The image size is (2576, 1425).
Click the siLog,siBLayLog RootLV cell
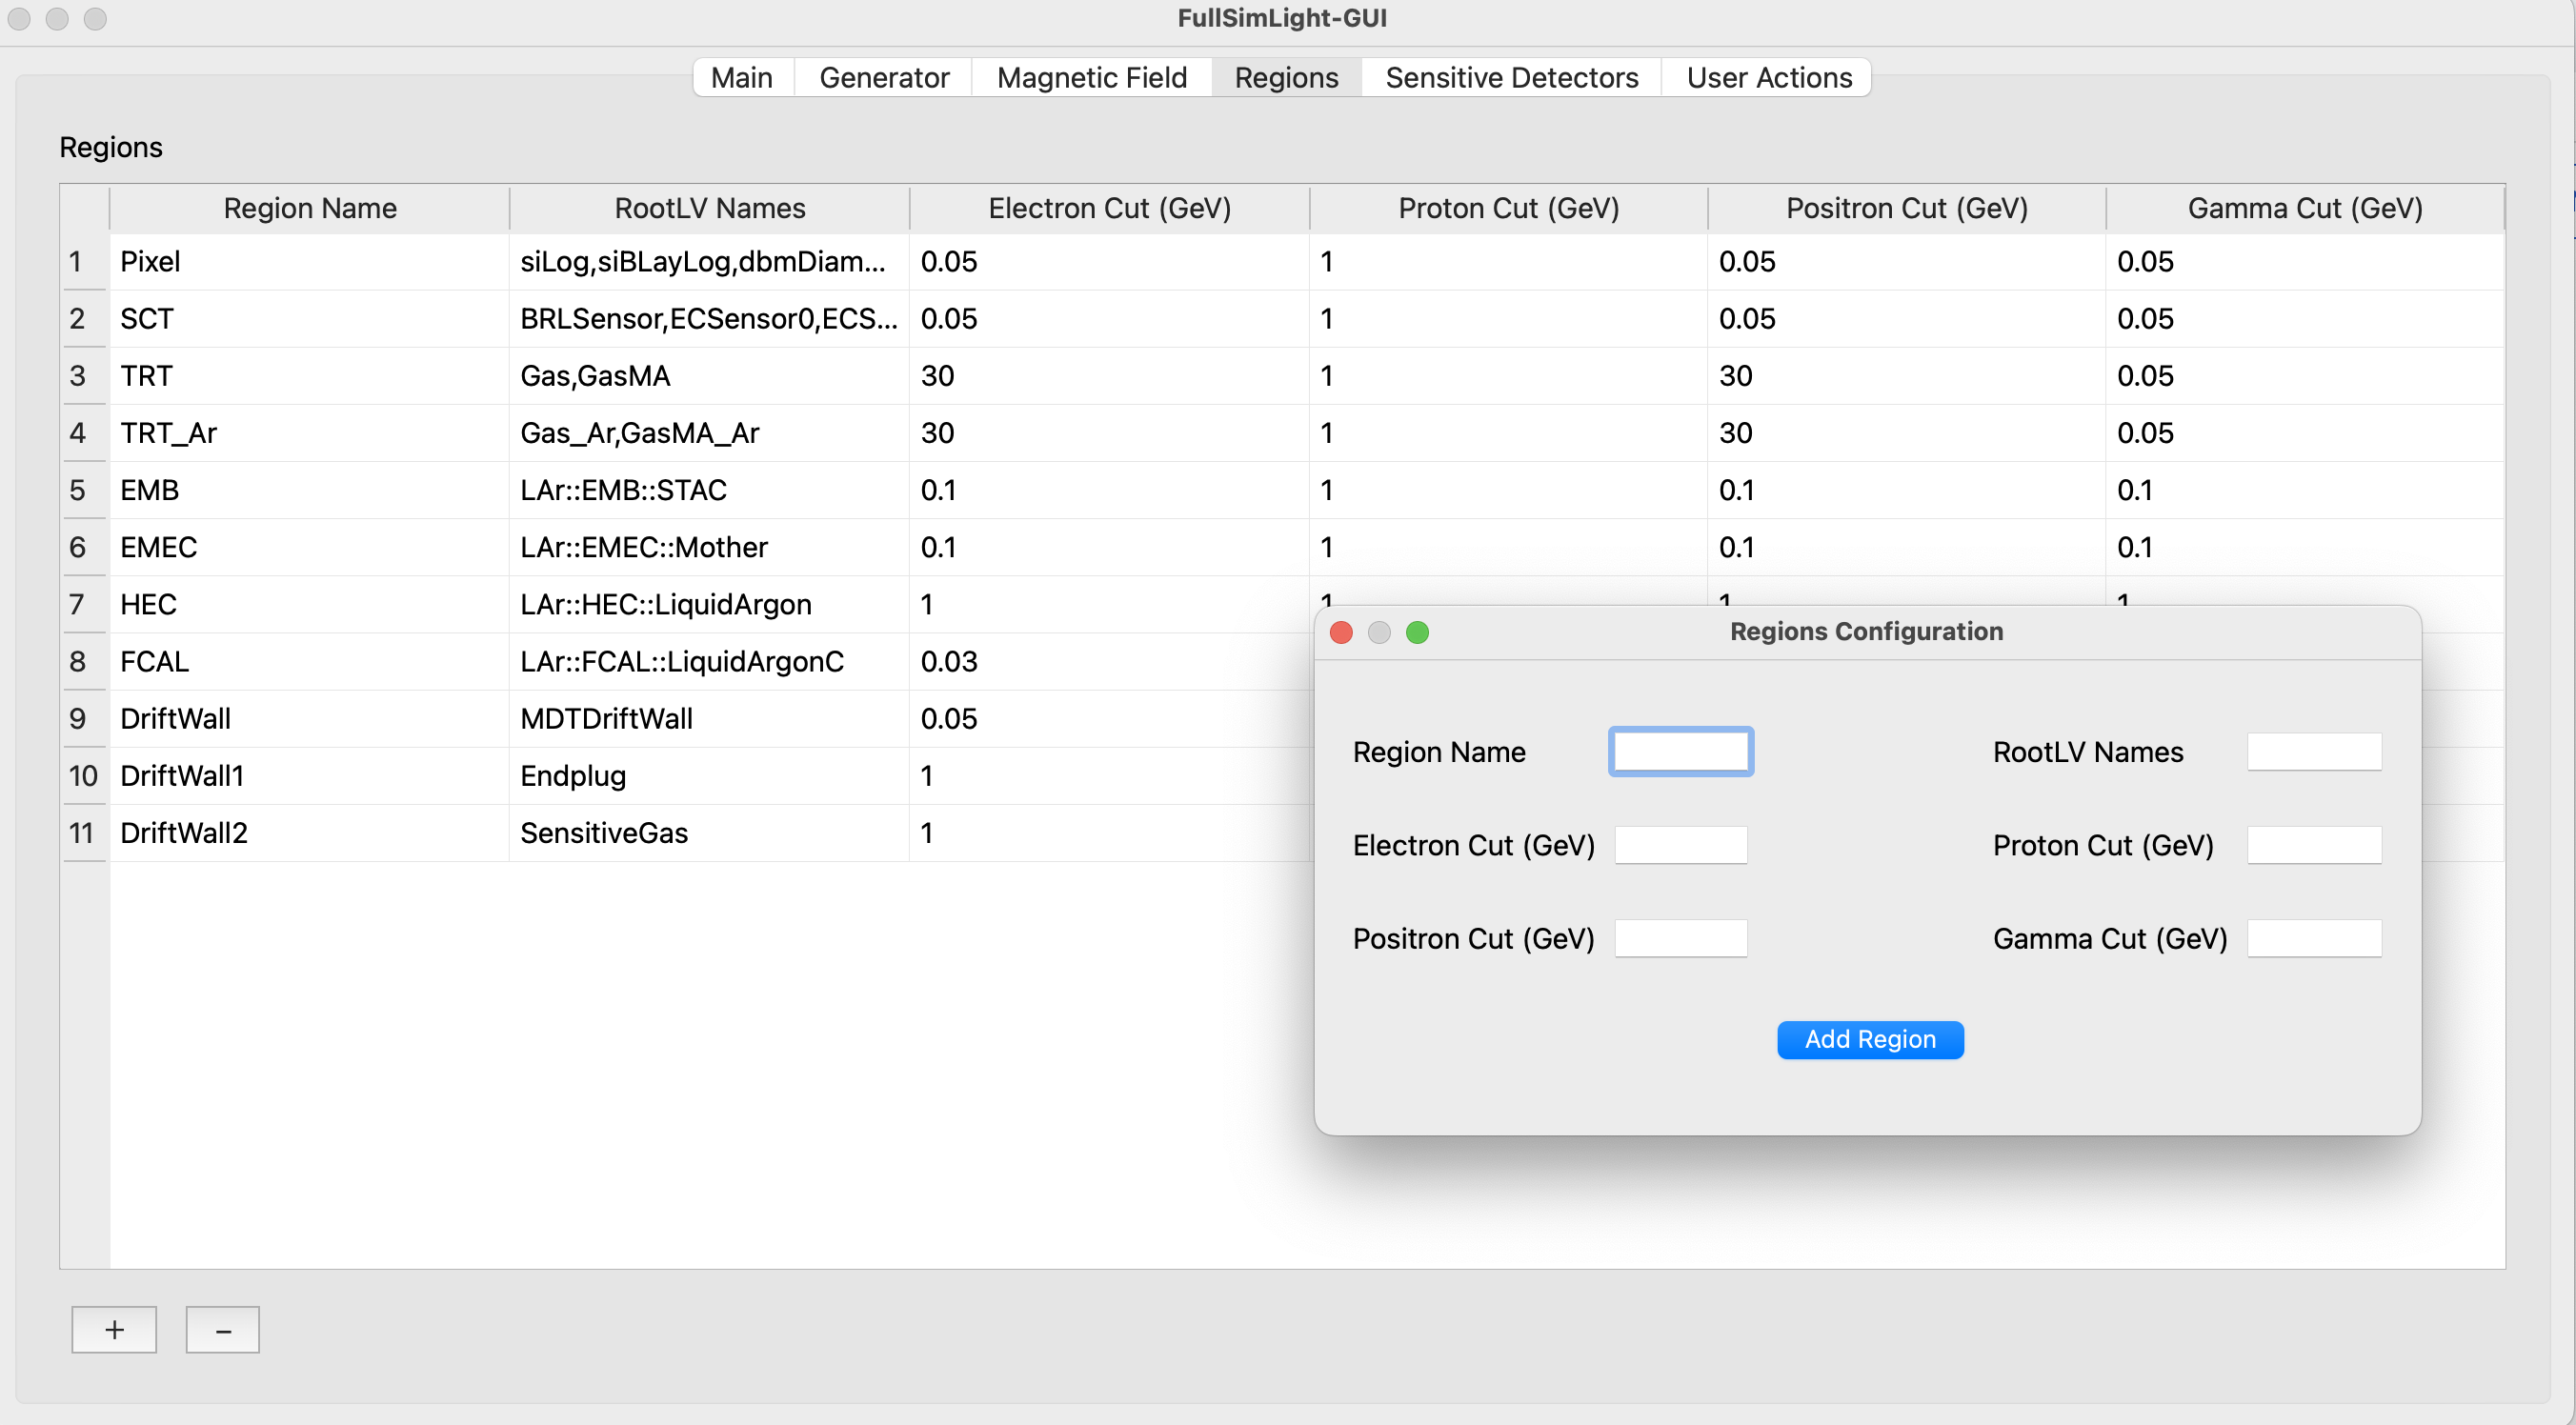(710, 262)
